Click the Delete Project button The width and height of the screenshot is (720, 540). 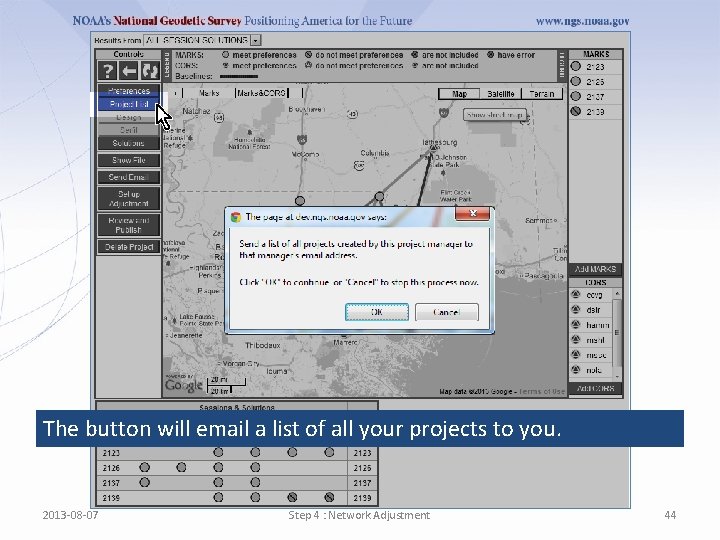(x=129, y=247)
